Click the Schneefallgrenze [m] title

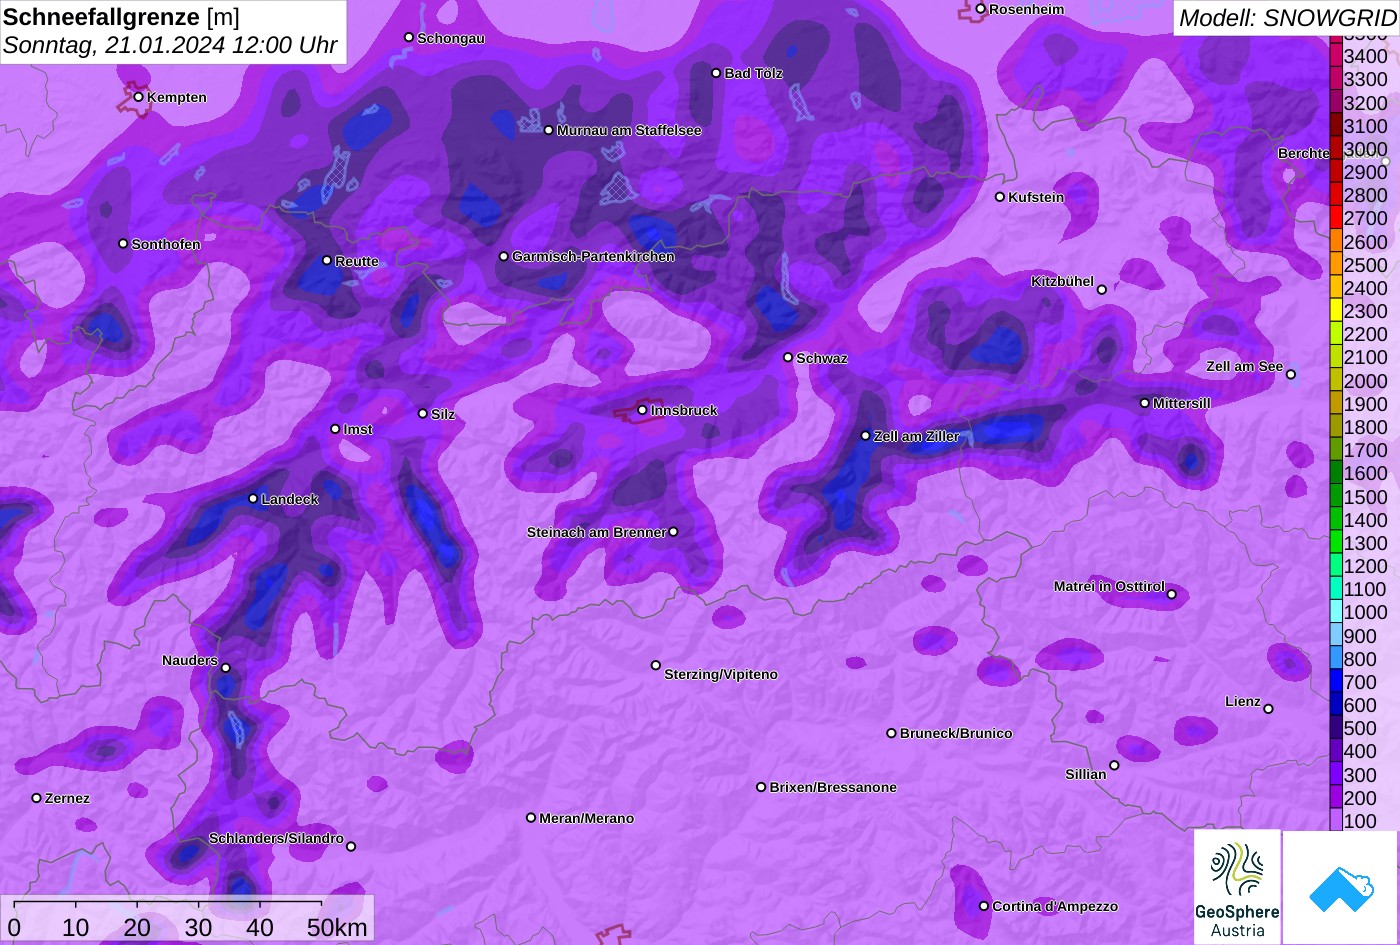click(121, 16)
